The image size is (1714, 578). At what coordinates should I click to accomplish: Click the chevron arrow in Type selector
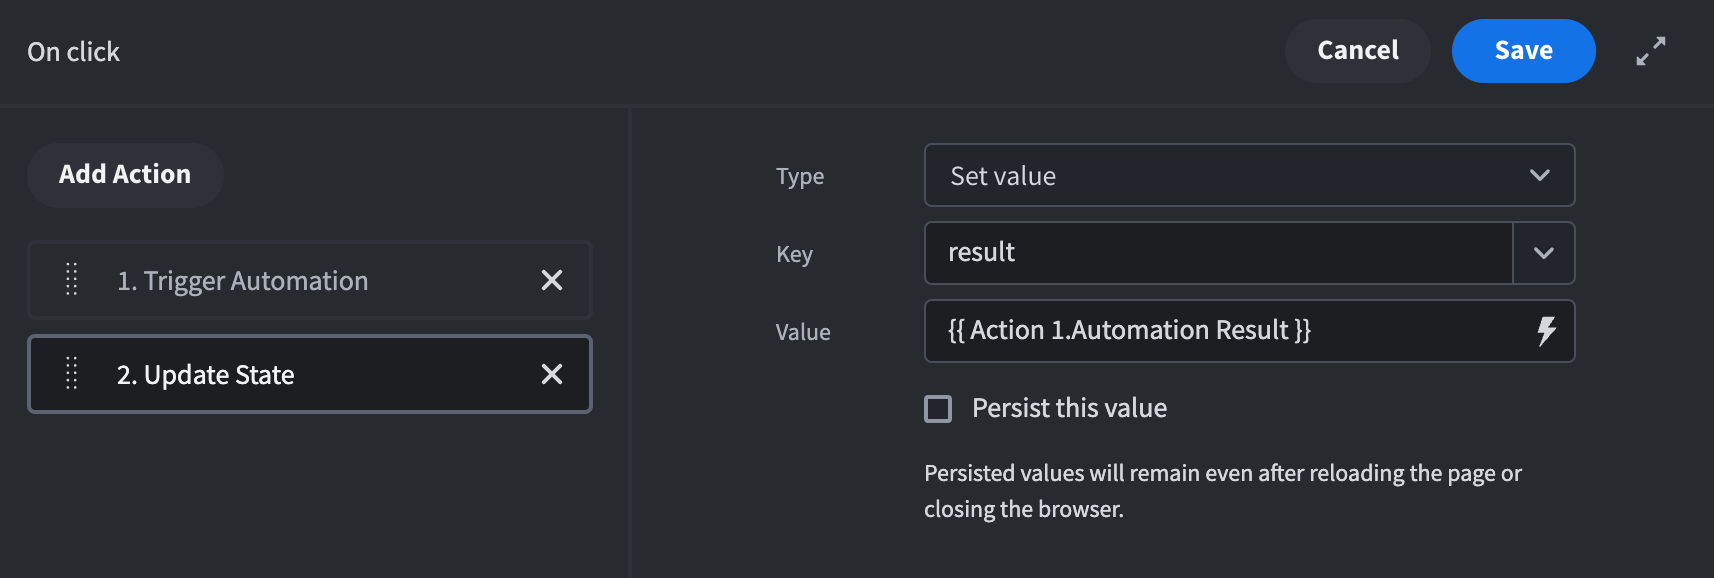pyautogui.click(x=1539, y=176)
